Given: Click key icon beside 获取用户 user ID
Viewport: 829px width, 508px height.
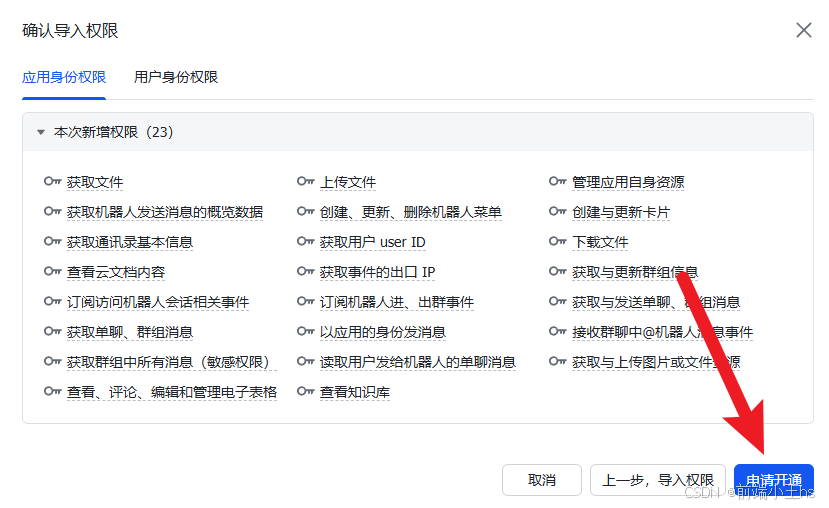Looking at the screenshot, I should [306, 242].
